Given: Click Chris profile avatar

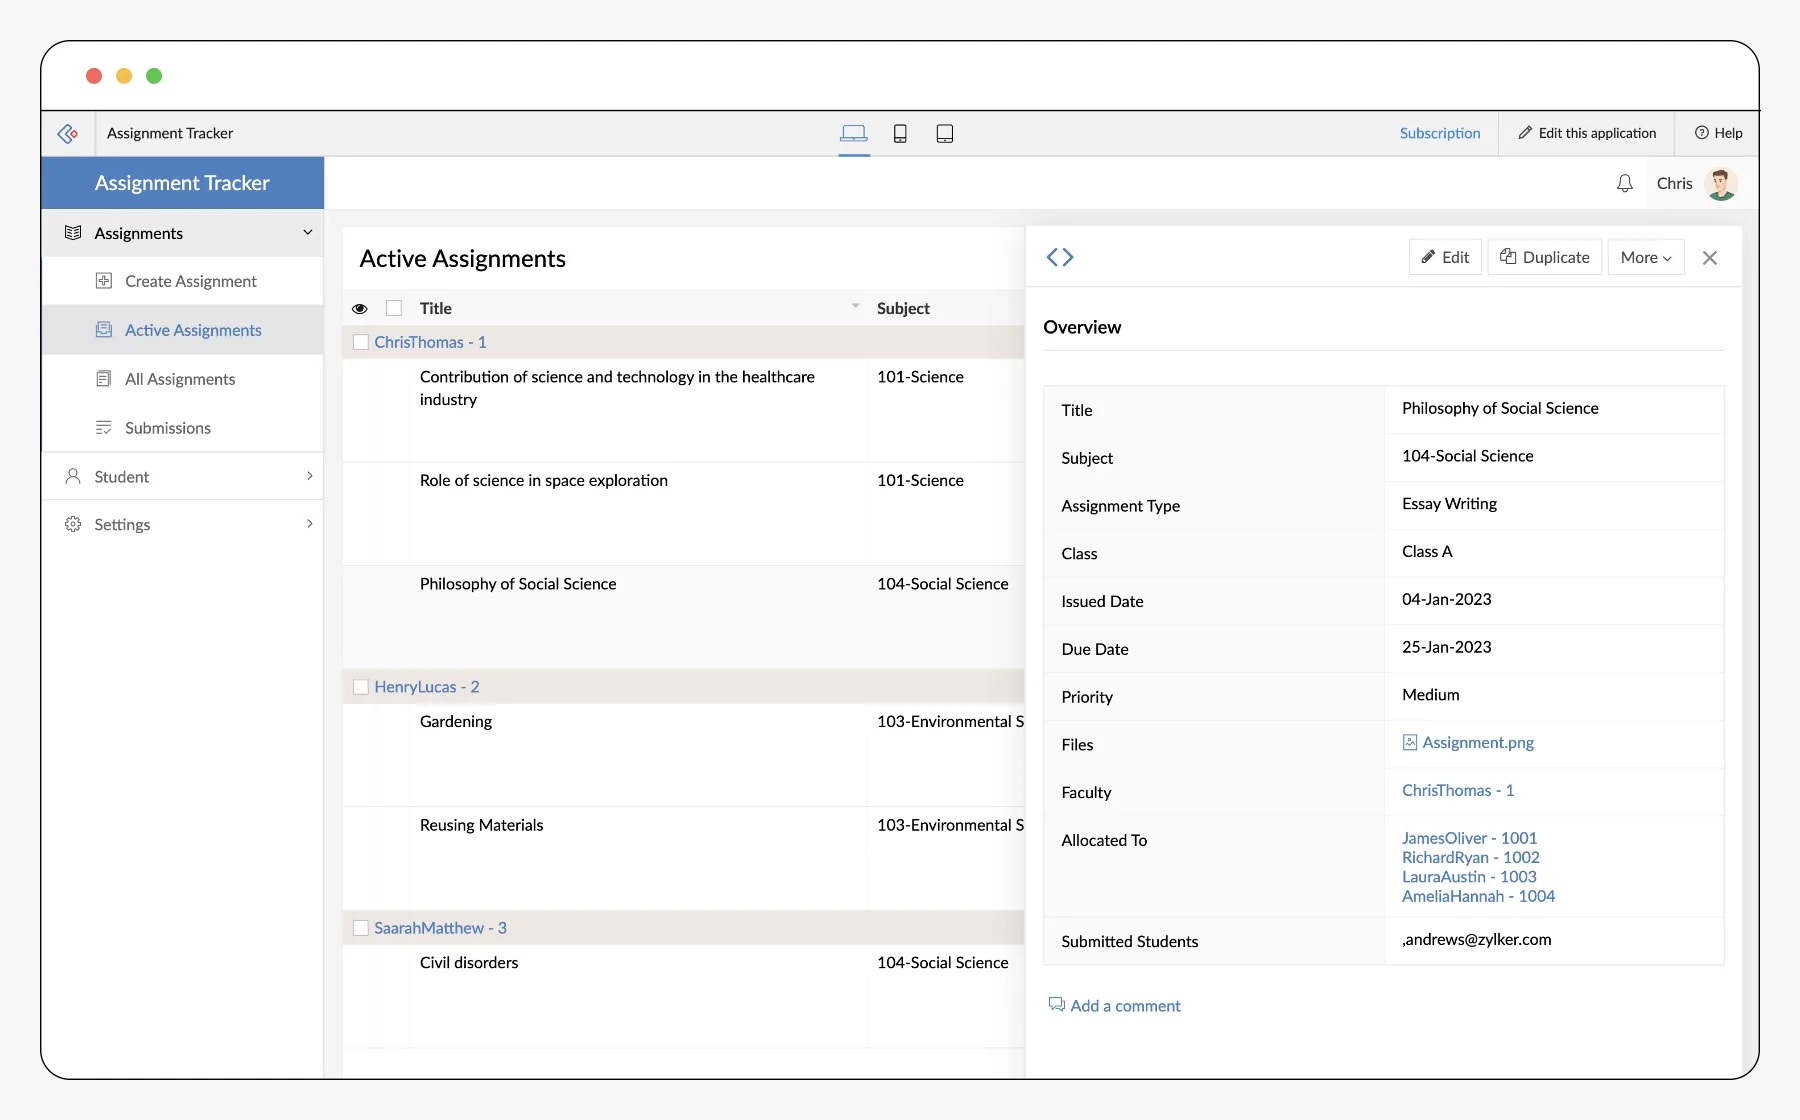Looking at the screenshot, I should [x=1721, y=183].
